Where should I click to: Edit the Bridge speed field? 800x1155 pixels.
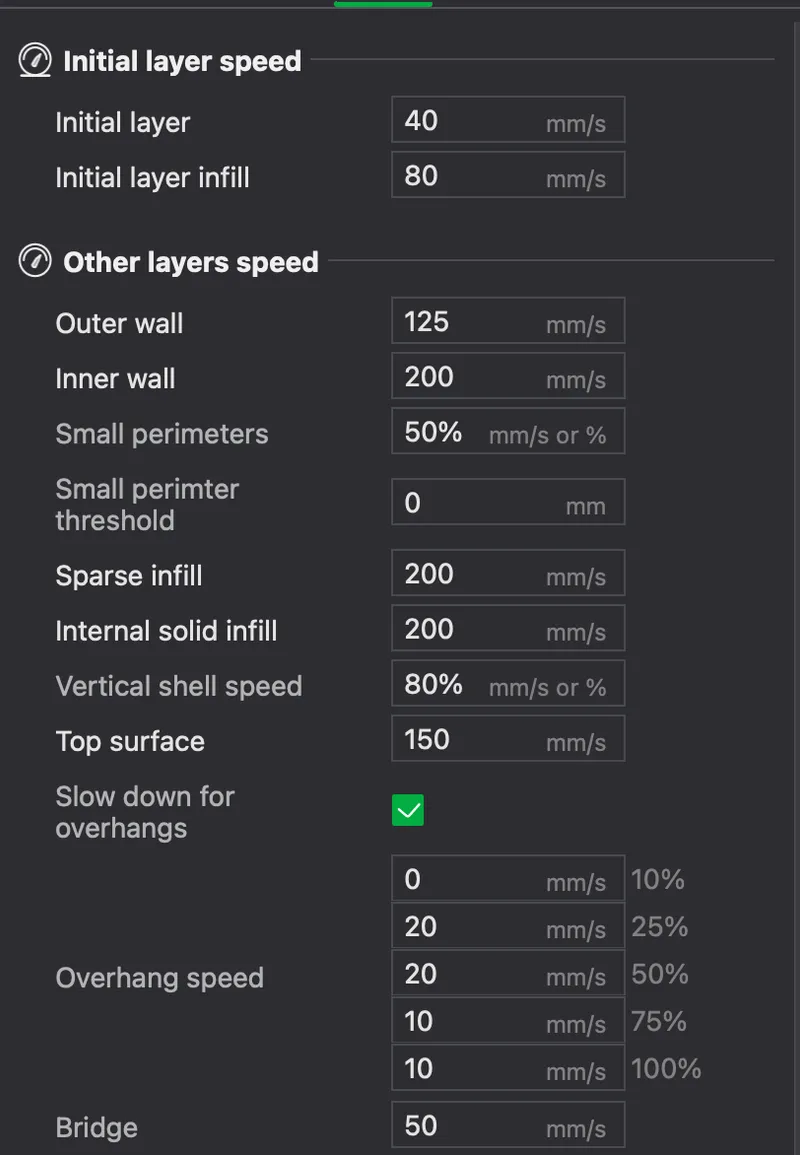click(x=508, y=1125)
